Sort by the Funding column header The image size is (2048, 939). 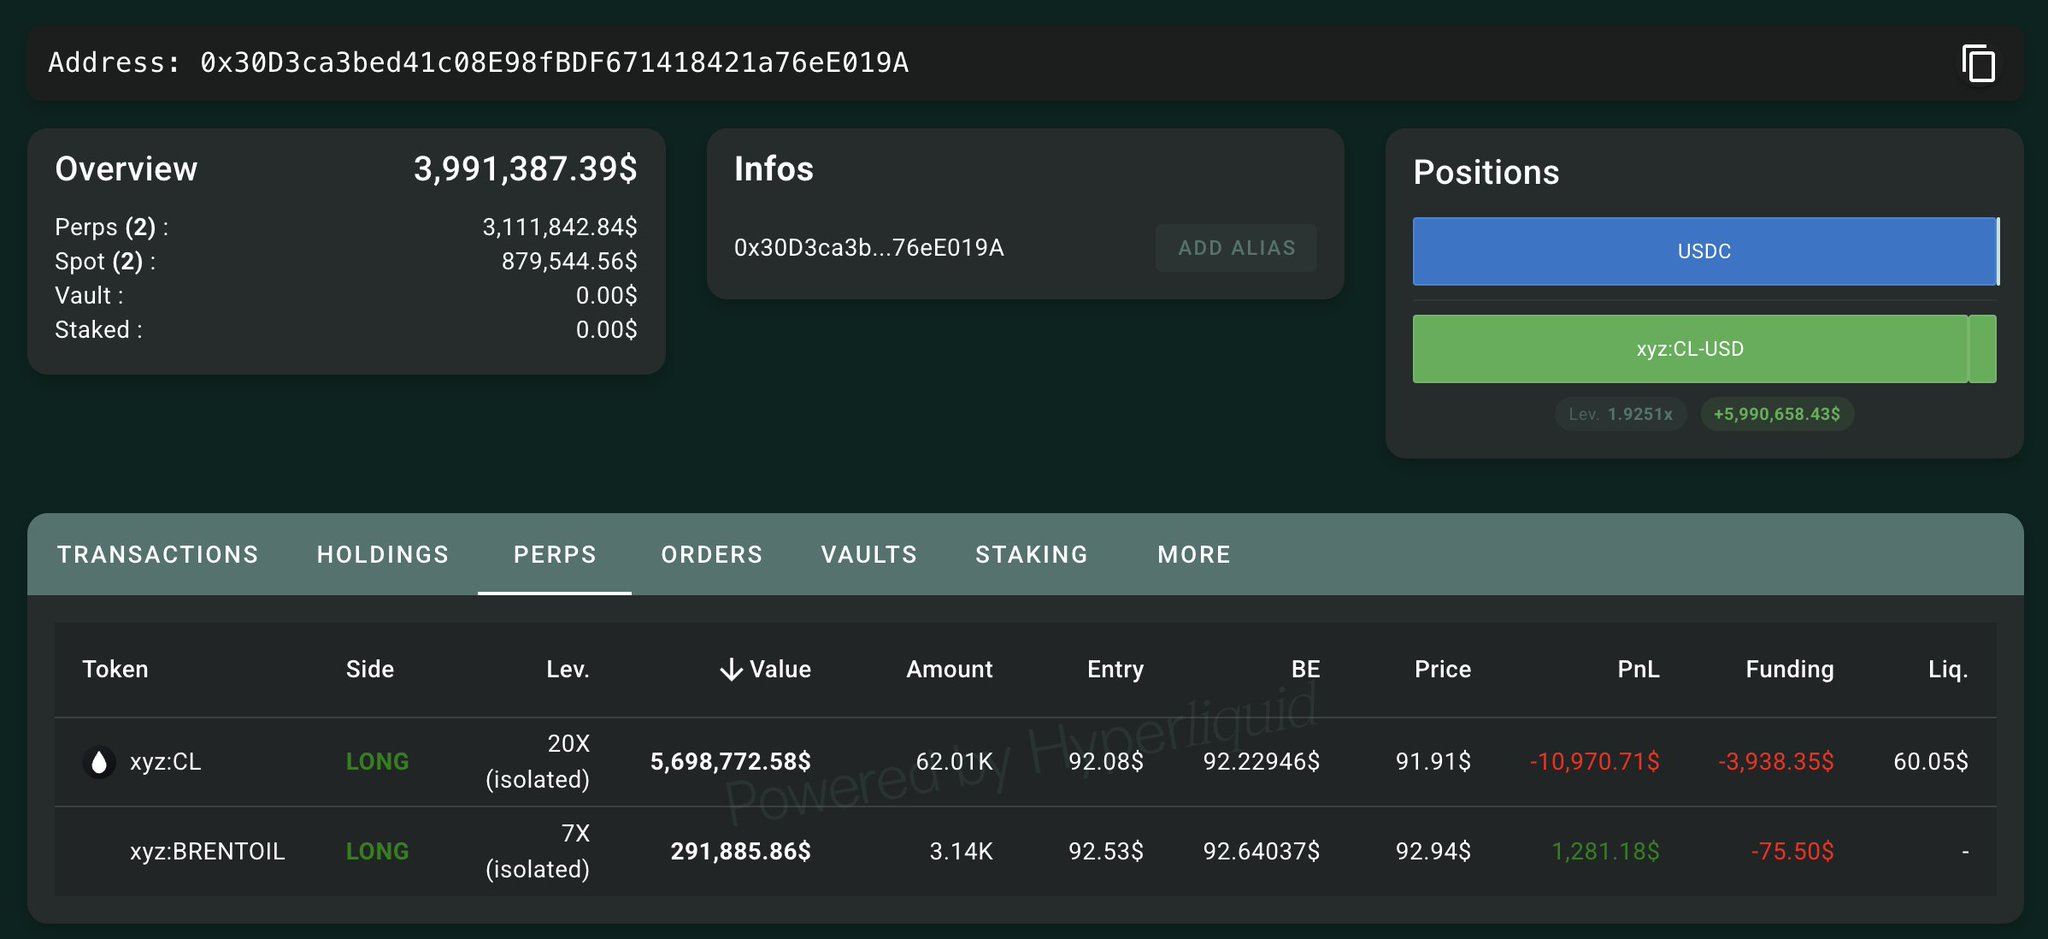coord(1789,670)
